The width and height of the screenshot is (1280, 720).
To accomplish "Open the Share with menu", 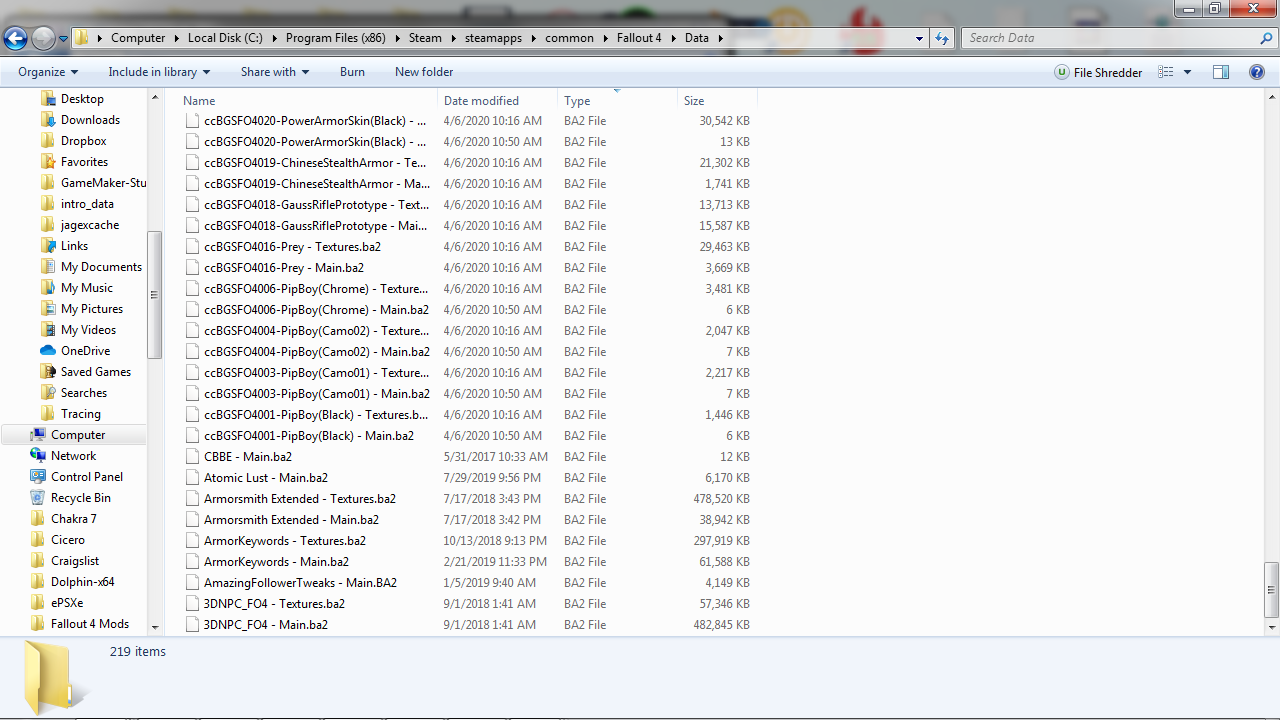I will click(274, 71).
